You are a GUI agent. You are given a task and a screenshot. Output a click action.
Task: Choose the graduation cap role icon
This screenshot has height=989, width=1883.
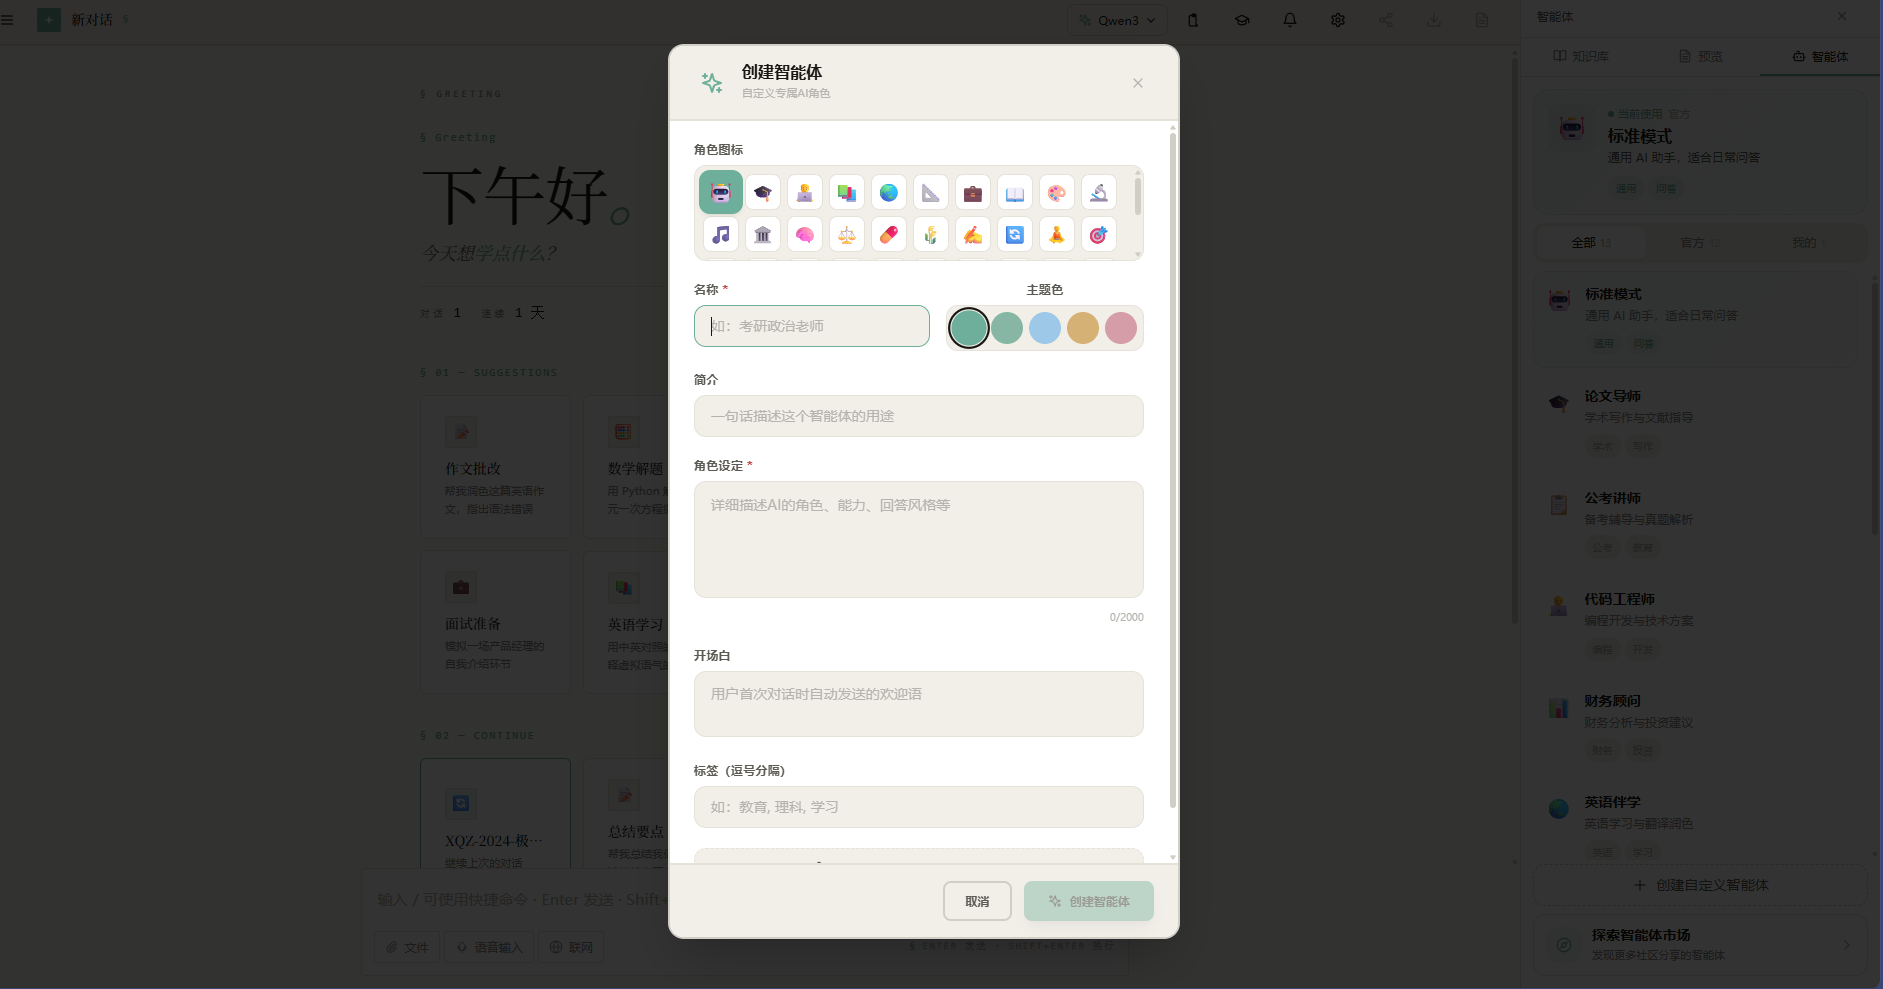763,192
